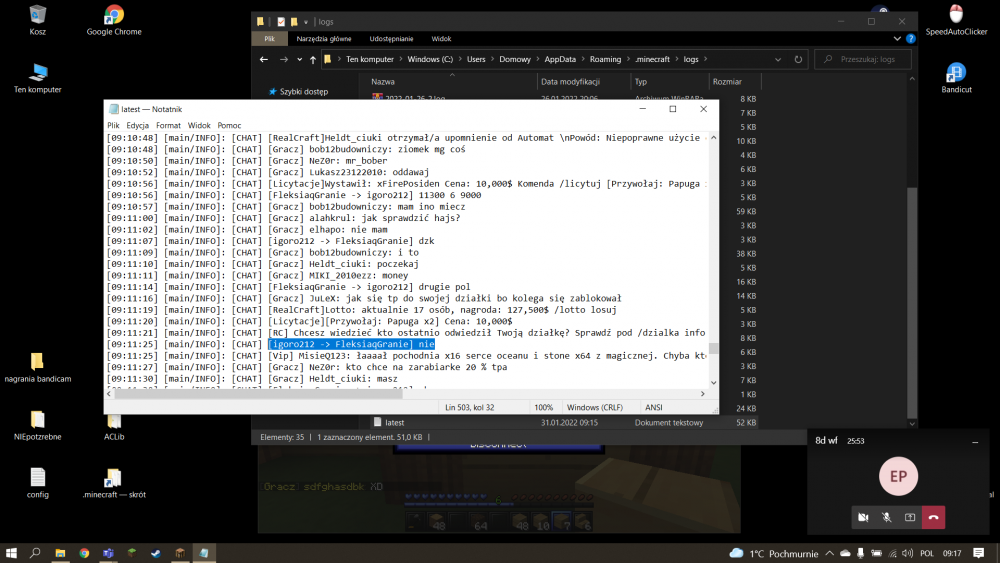The height and width of the screenshot is (563, 1000).
Task: Sort files by Data modyfikacji column
Action: pyautogui.click(x=570, y=82)
